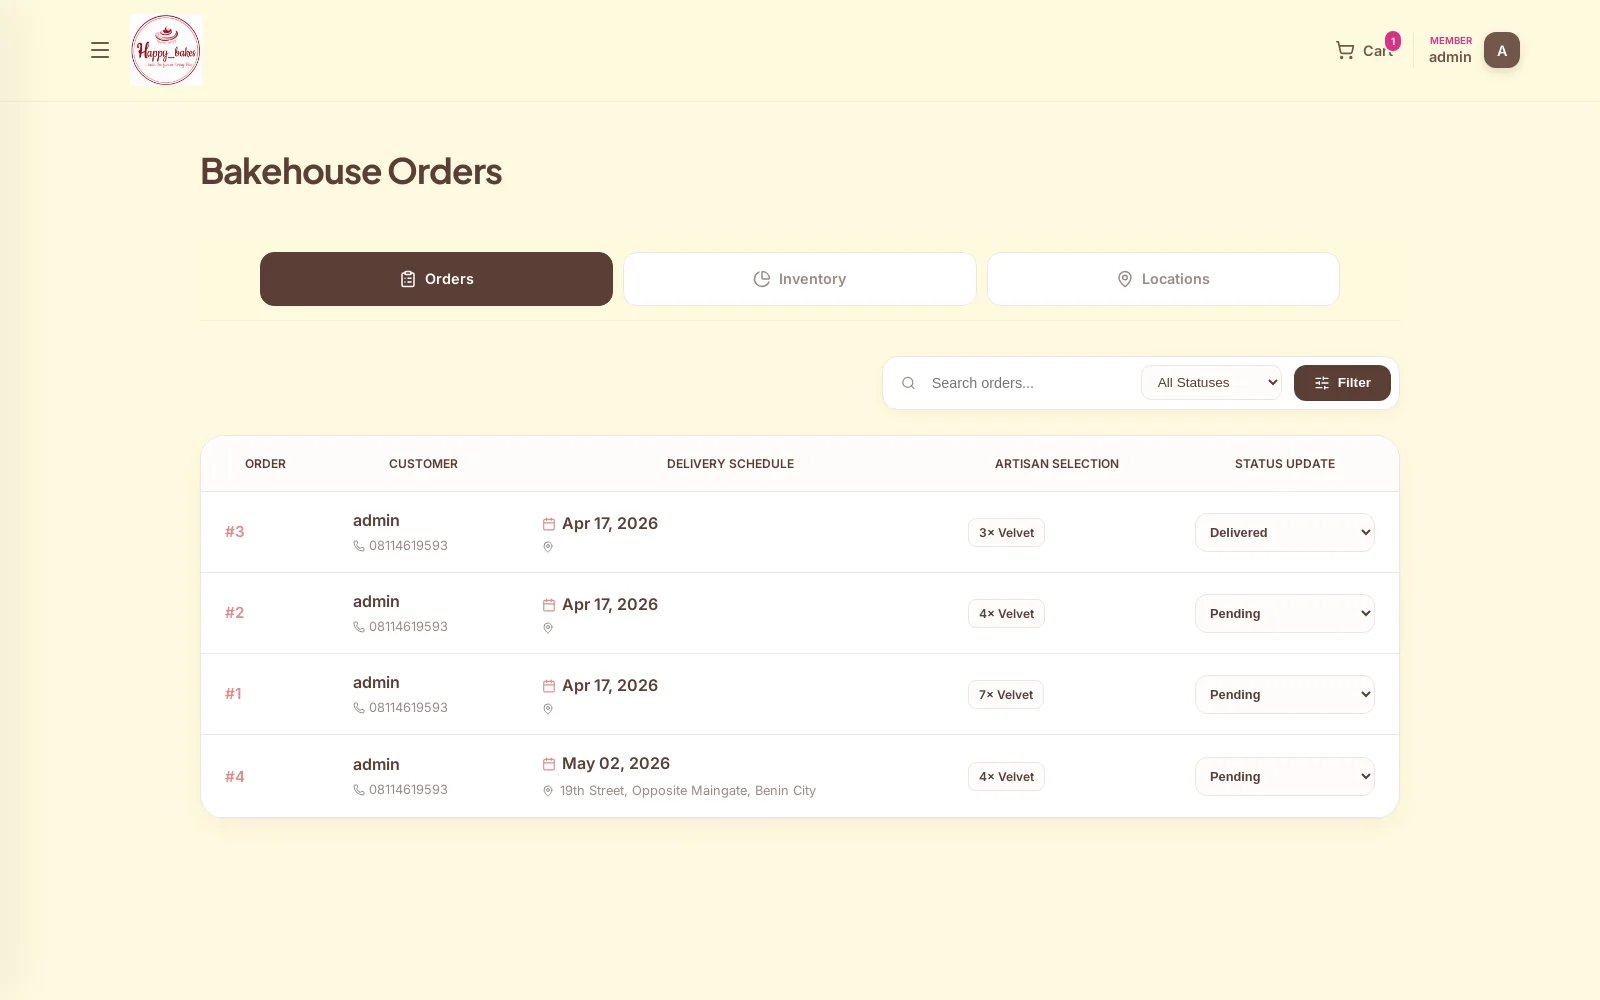The height and width of the screenshot is (1000, 1600).
Task: Open the All Statuses filter dropdown
Action: [1211, 383]
